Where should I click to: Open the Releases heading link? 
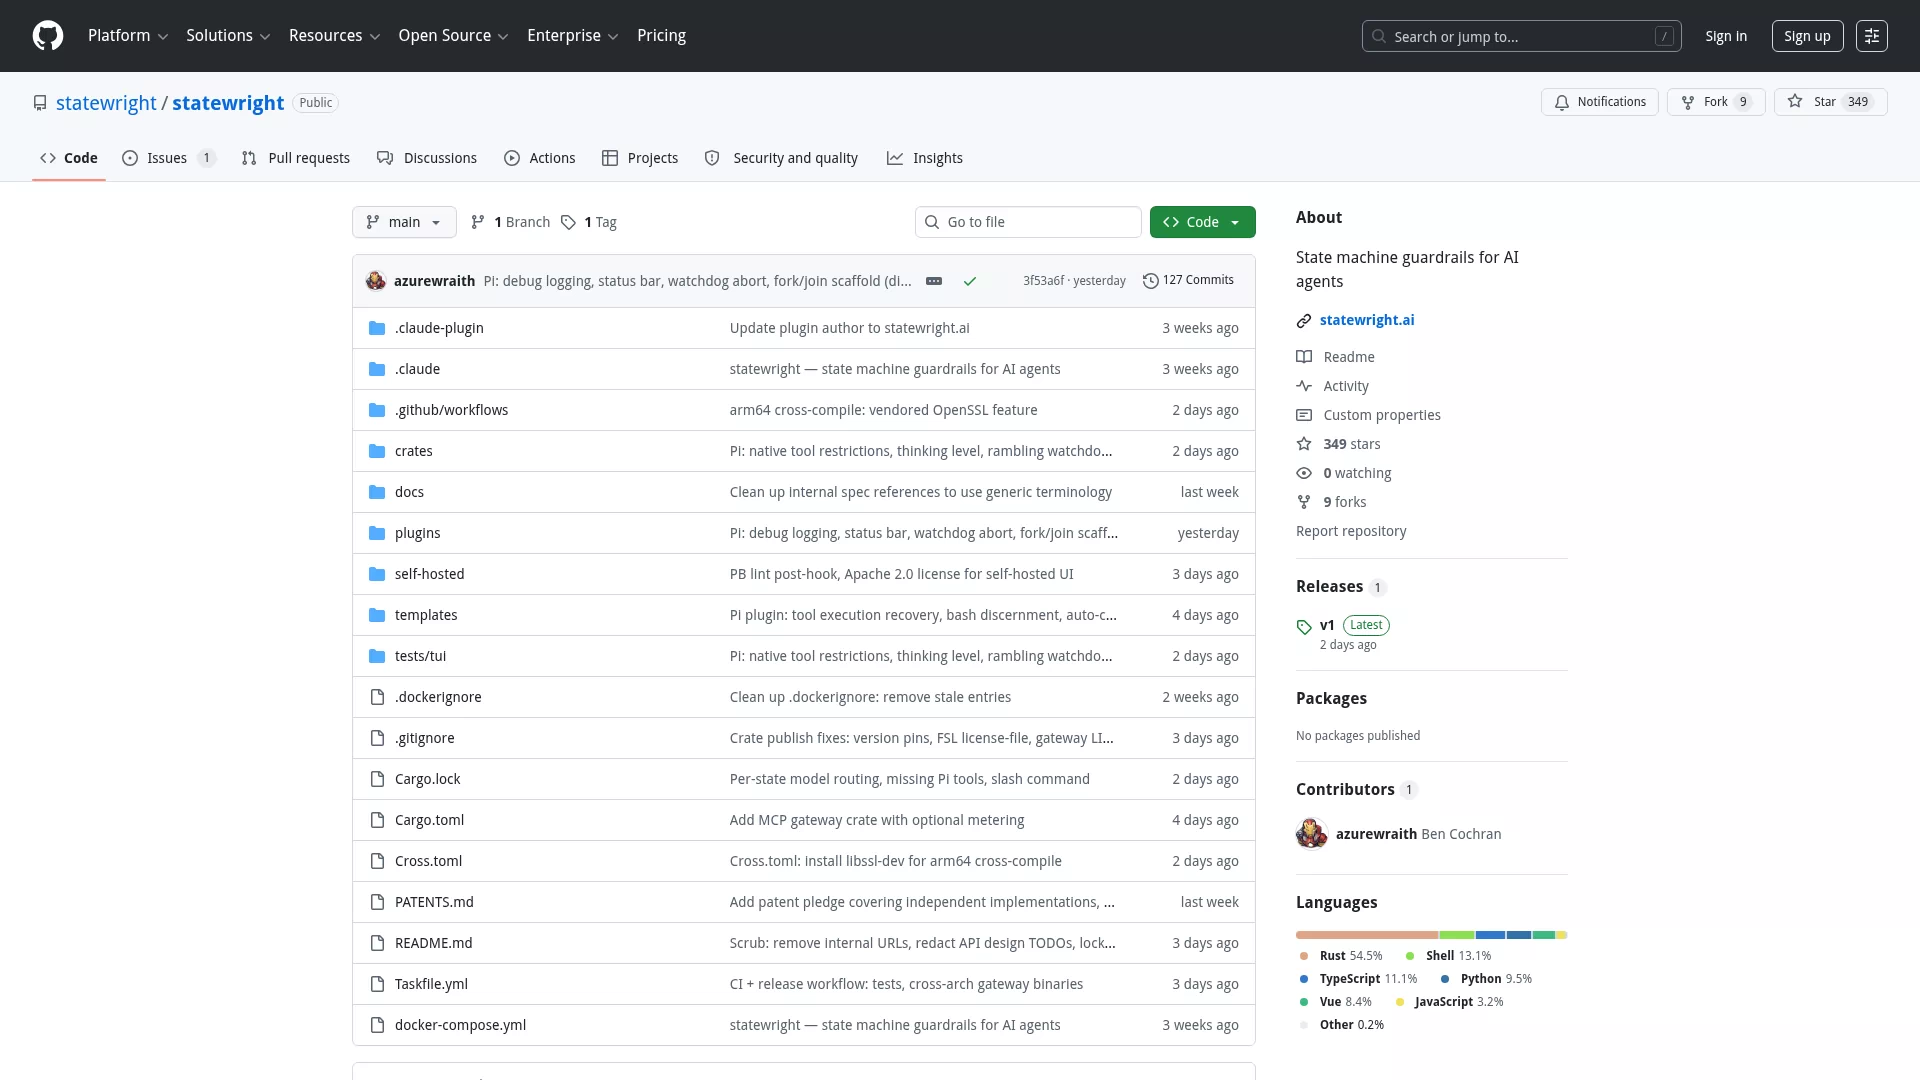pyautogui.click(x=1329, y=587)
